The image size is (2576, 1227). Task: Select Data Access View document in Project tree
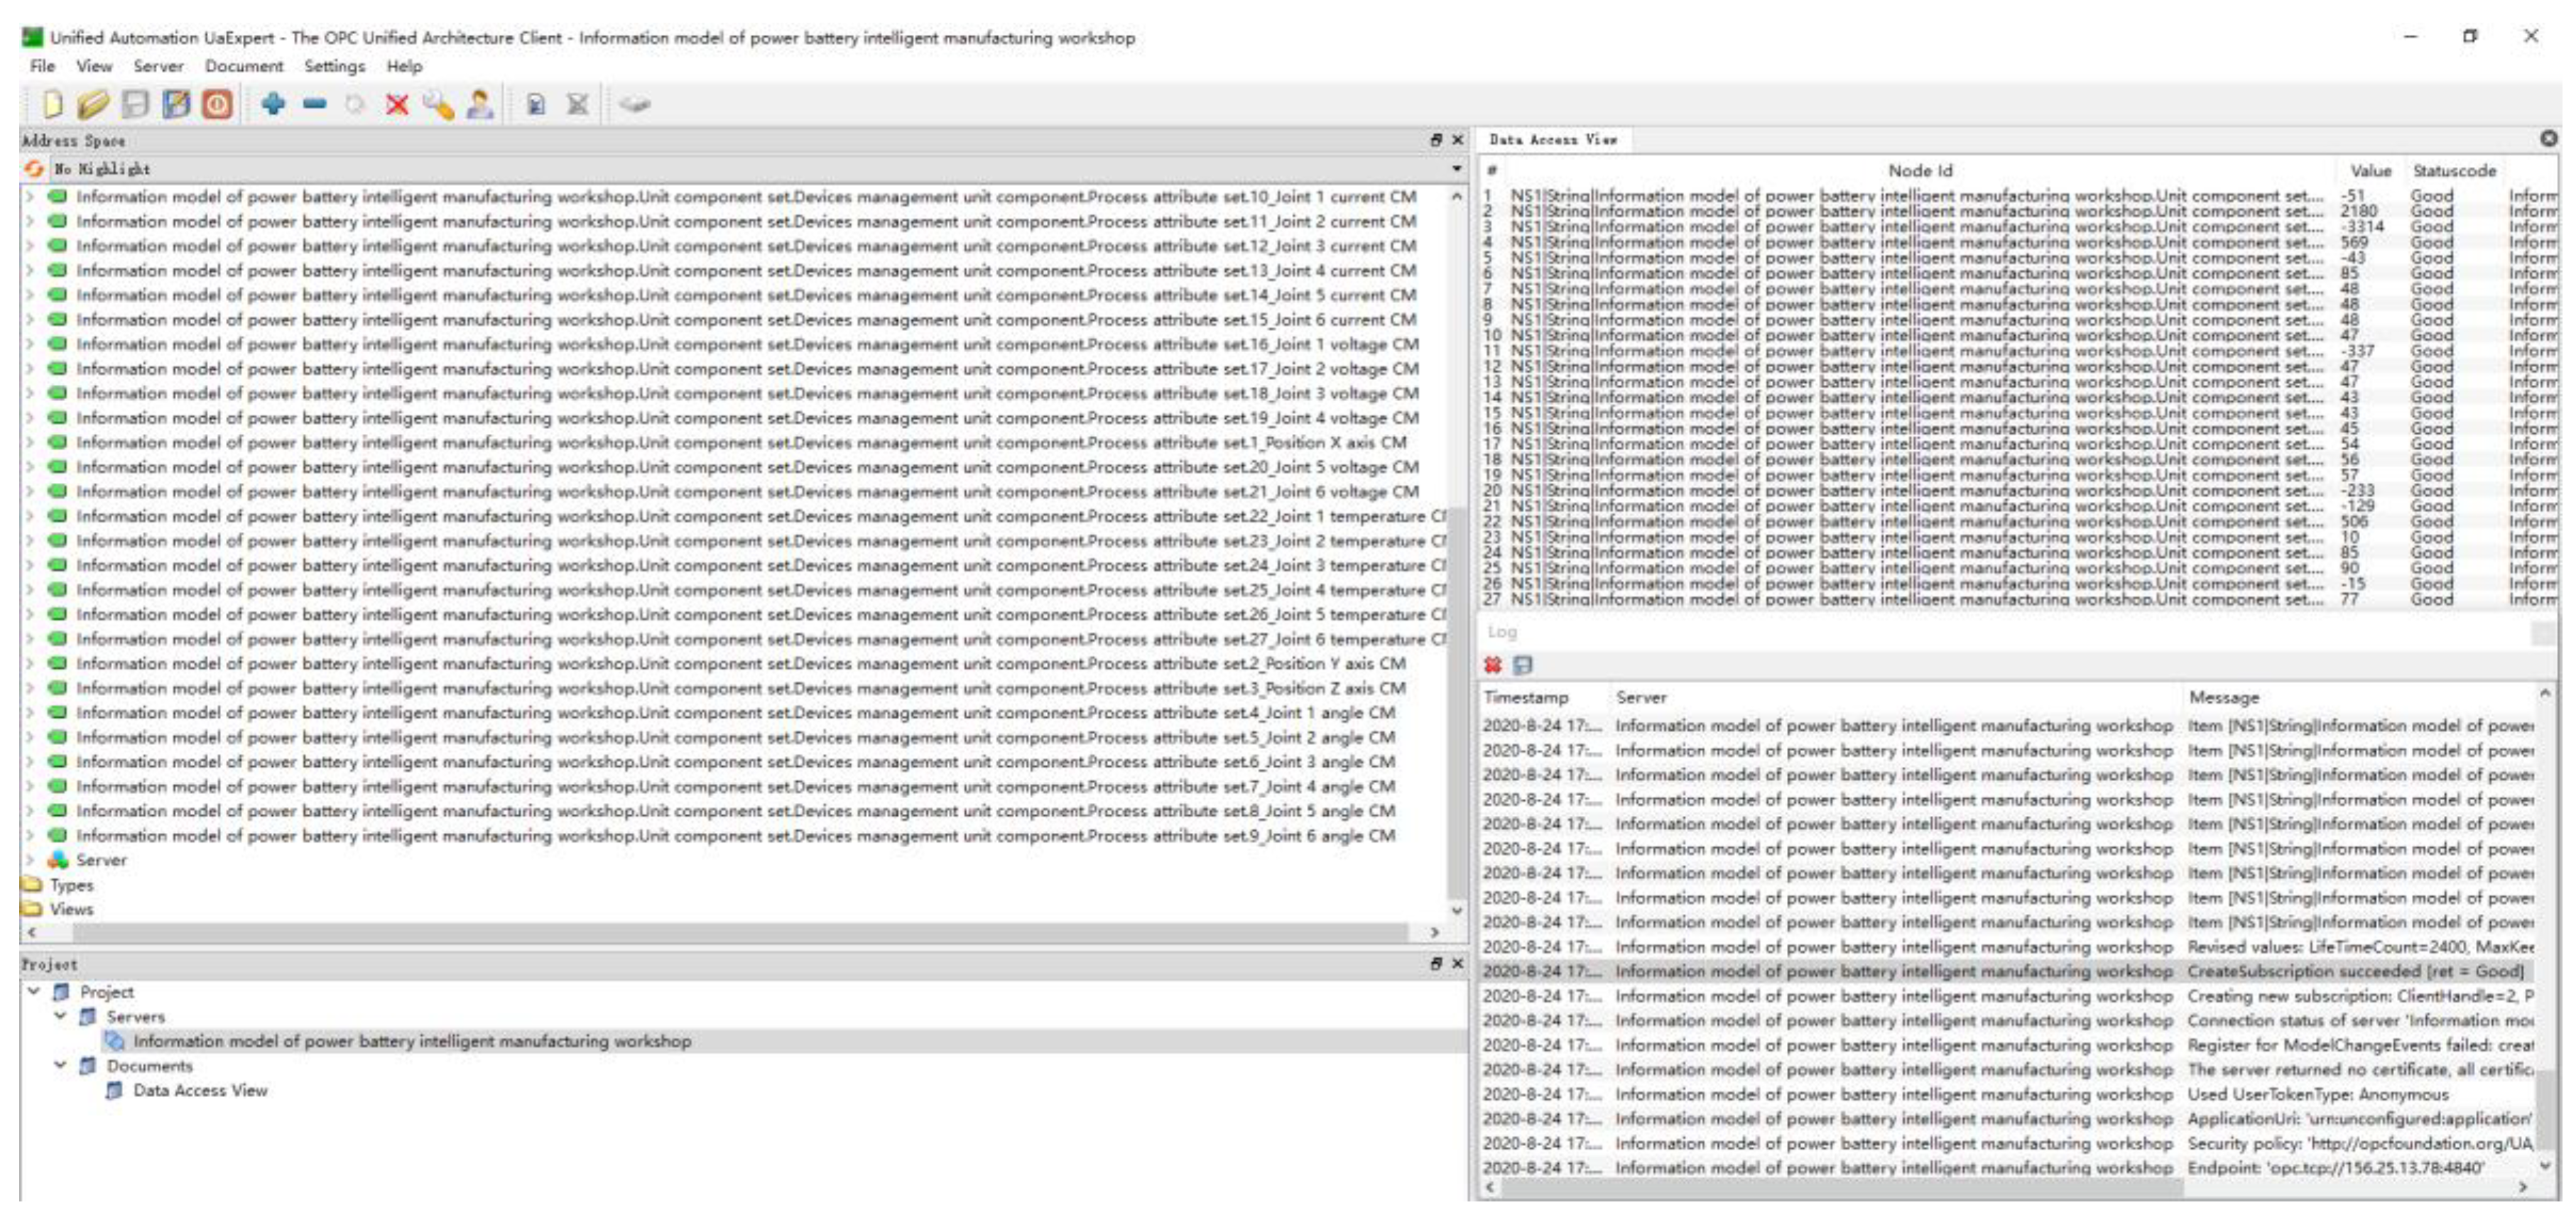(200, 1090)
